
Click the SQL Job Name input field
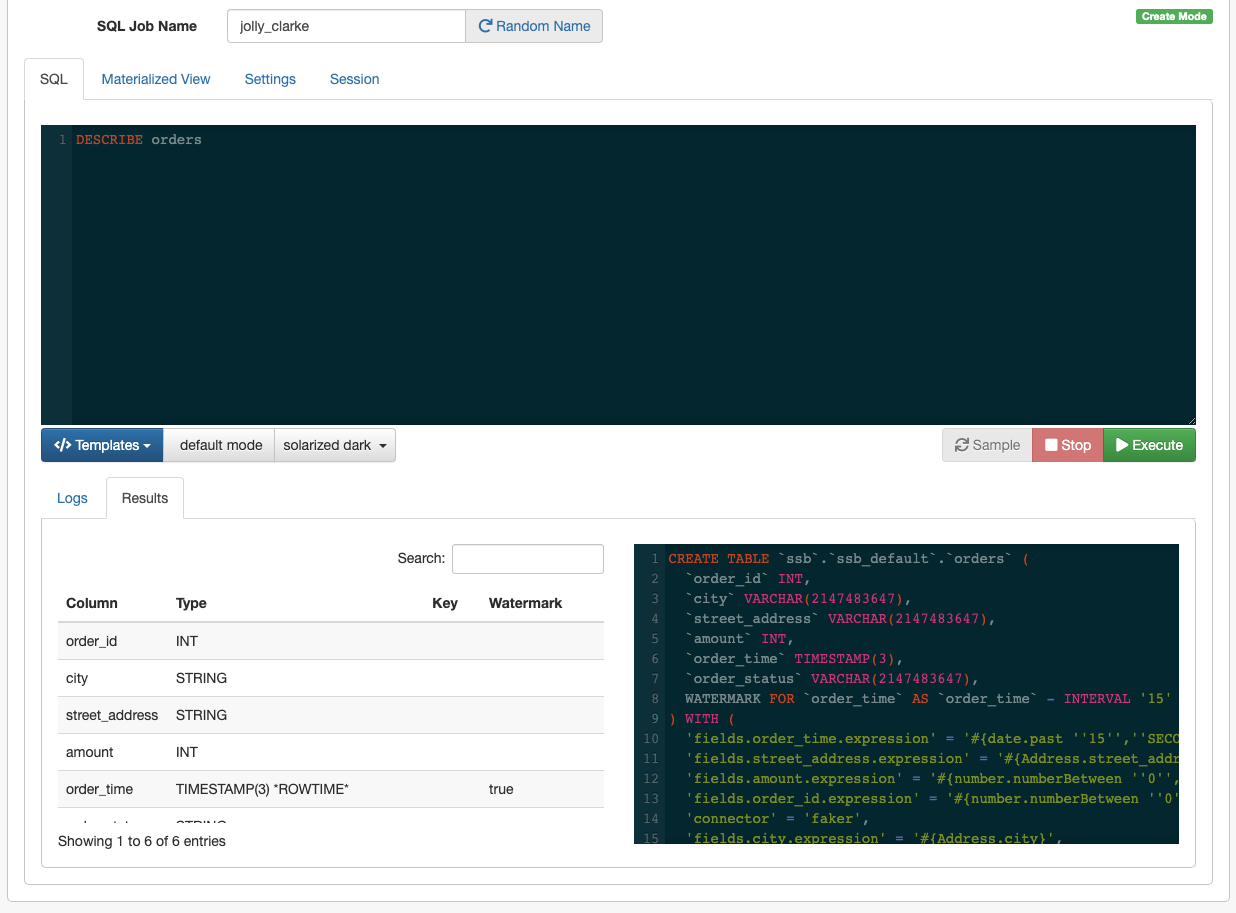click(x=346, y=26)
